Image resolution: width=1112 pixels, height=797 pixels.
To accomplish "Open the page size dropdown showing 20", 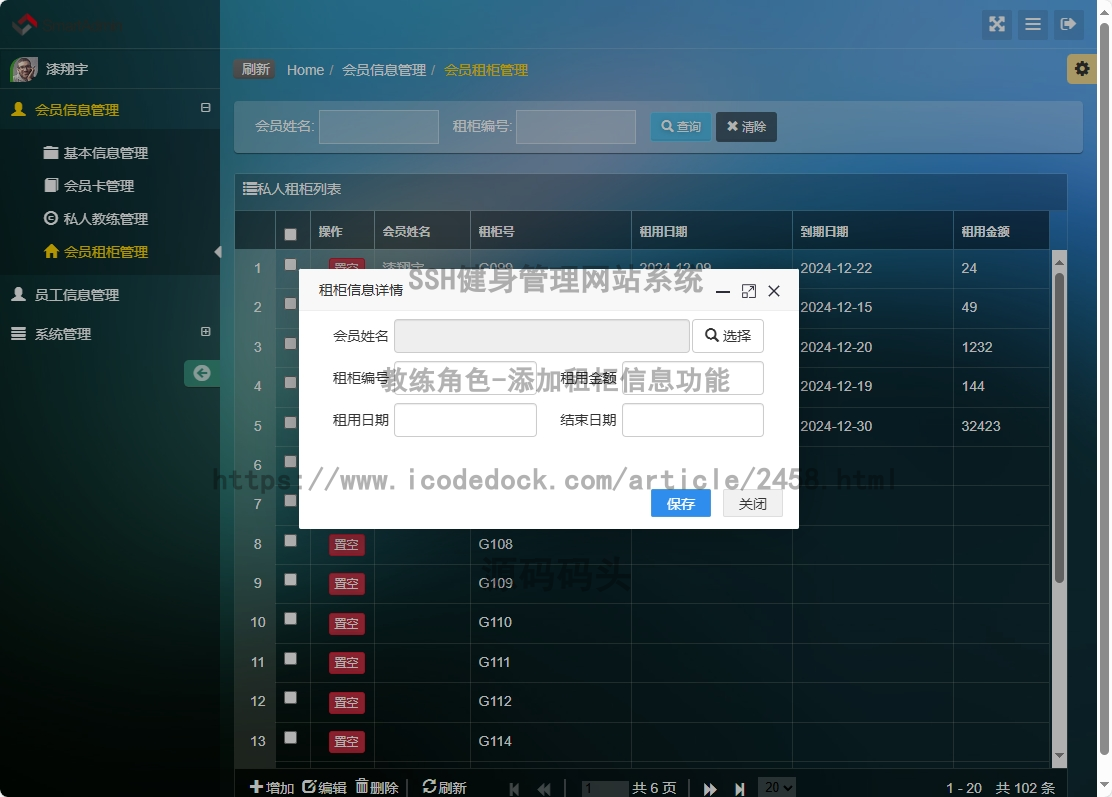I will coord(776,787).
